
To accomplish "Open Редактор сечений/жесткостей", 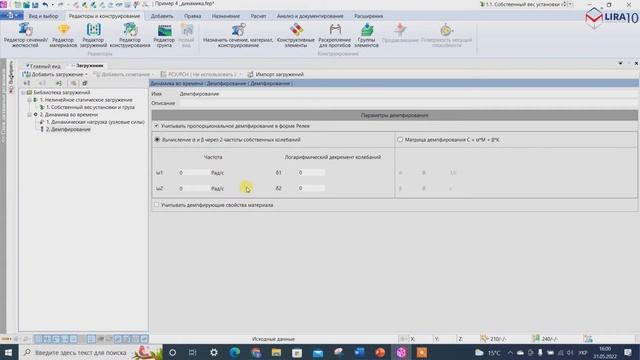I will pyautogui.click(x=25, y=35).
